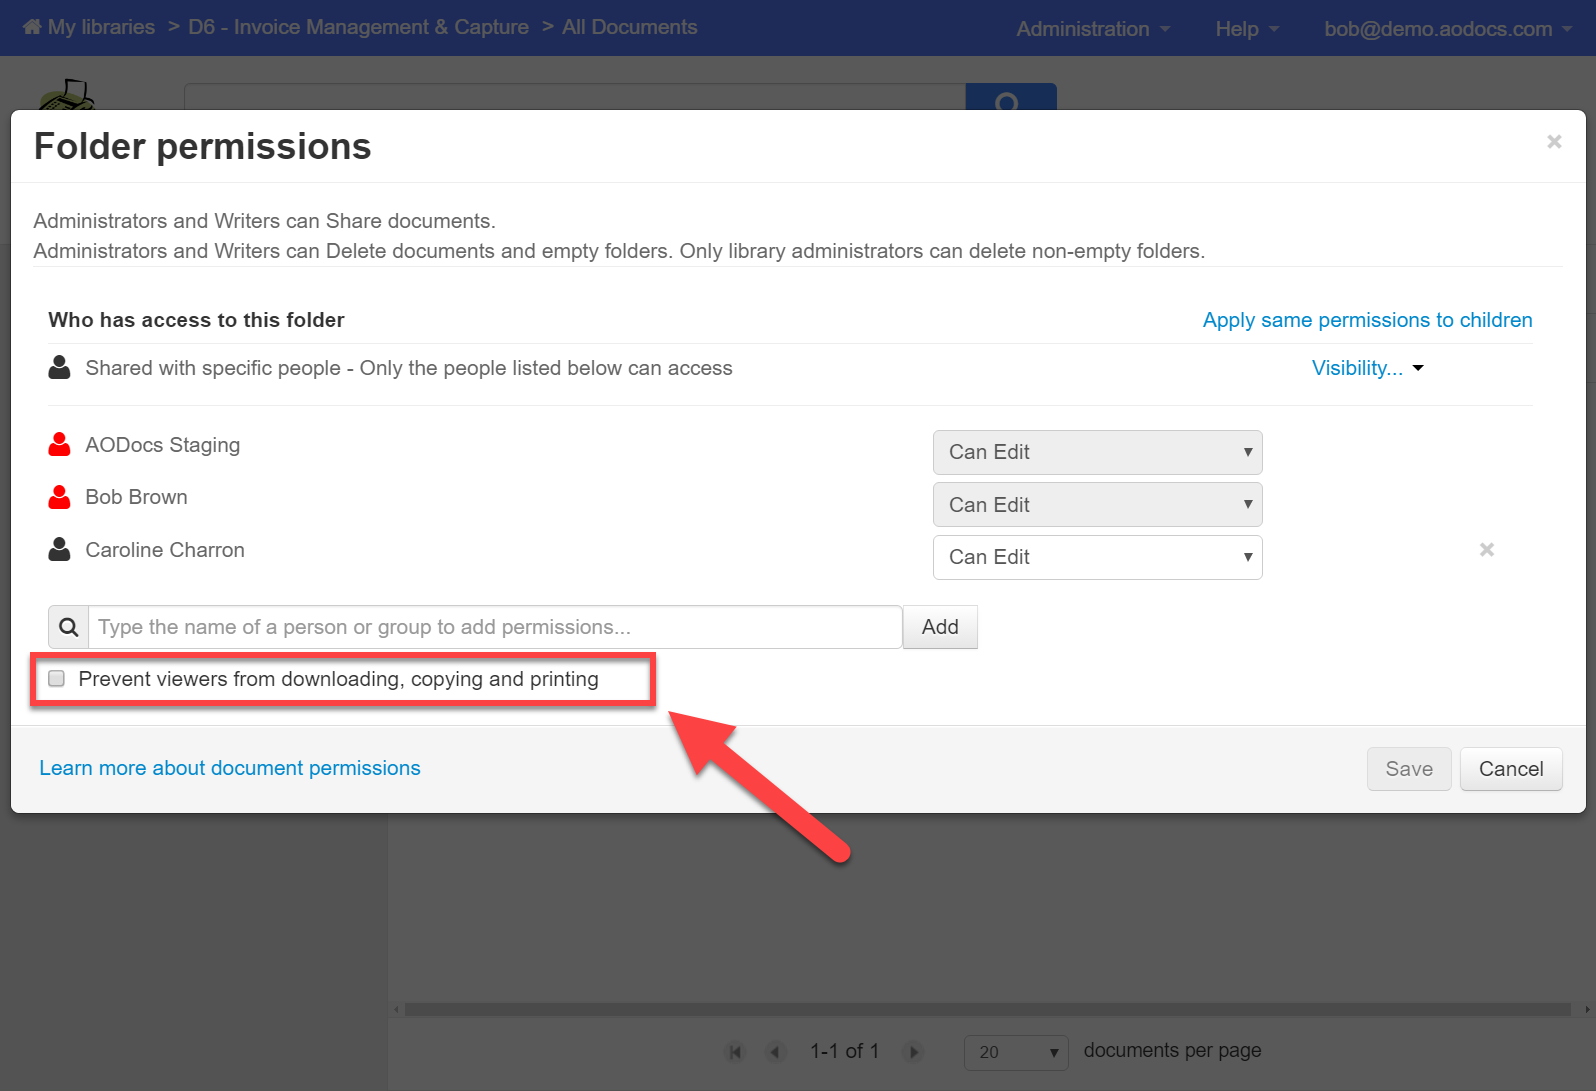
Task: Focus the add person or group field
Action: tap(496, 627)
